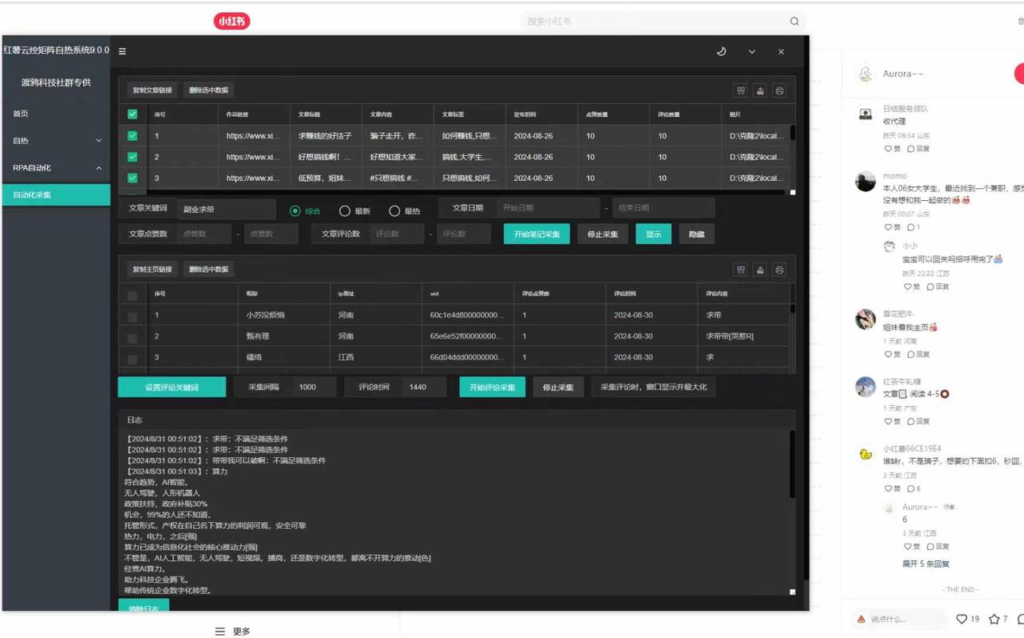Select the 最新 radio button
This screenshot has width=1024, height=638.
[345, 211]
